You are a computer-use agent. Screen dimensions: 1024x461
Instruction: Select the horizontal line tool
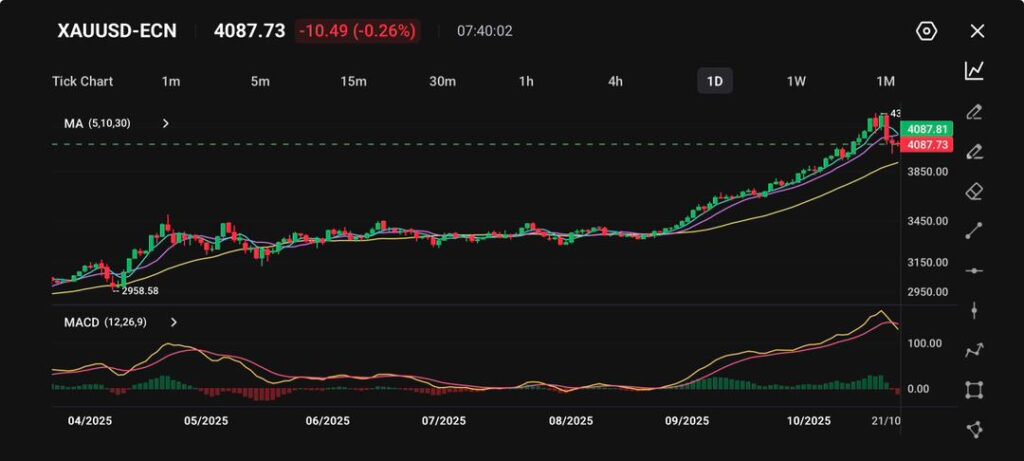click(975, 270)
